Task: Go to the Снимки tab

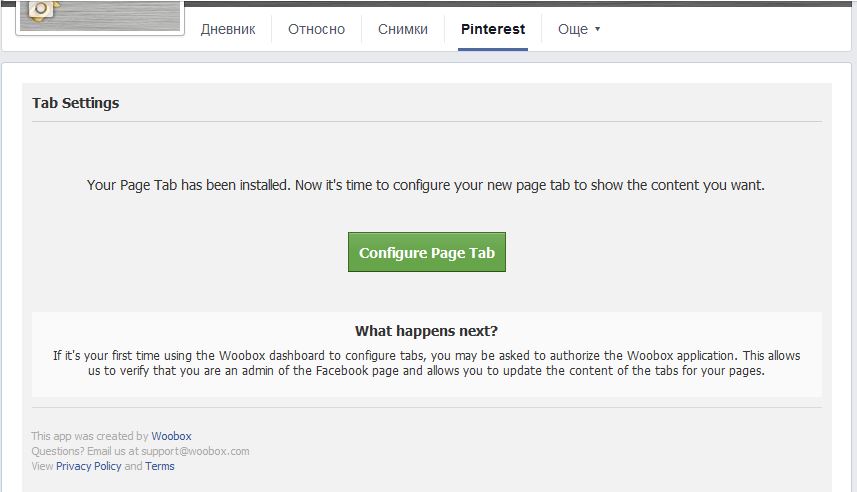Action: [403, 29]
